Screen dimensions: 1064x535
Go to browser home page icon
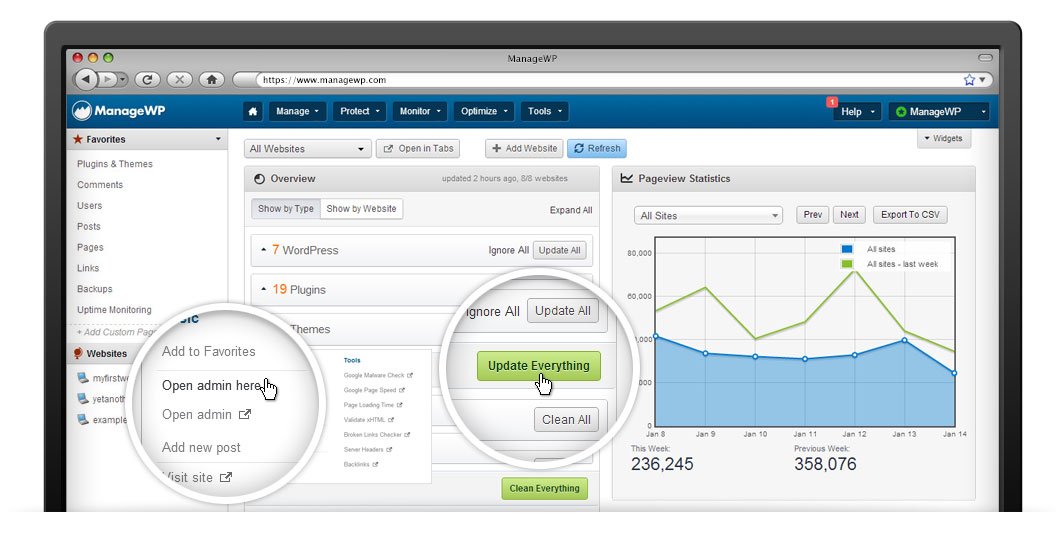pyautogui.click(x=212, y=79)
